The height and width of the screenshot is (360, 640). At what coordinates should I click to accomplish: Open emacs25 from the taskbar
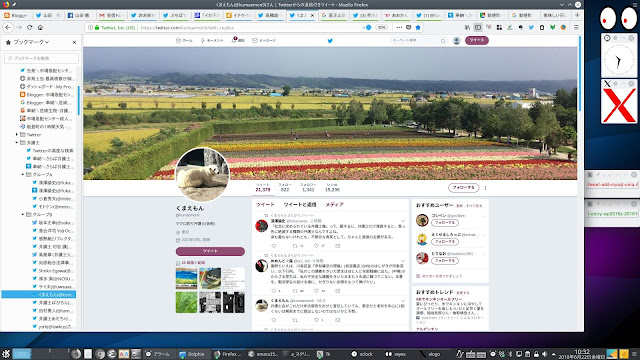coord(263,354)
